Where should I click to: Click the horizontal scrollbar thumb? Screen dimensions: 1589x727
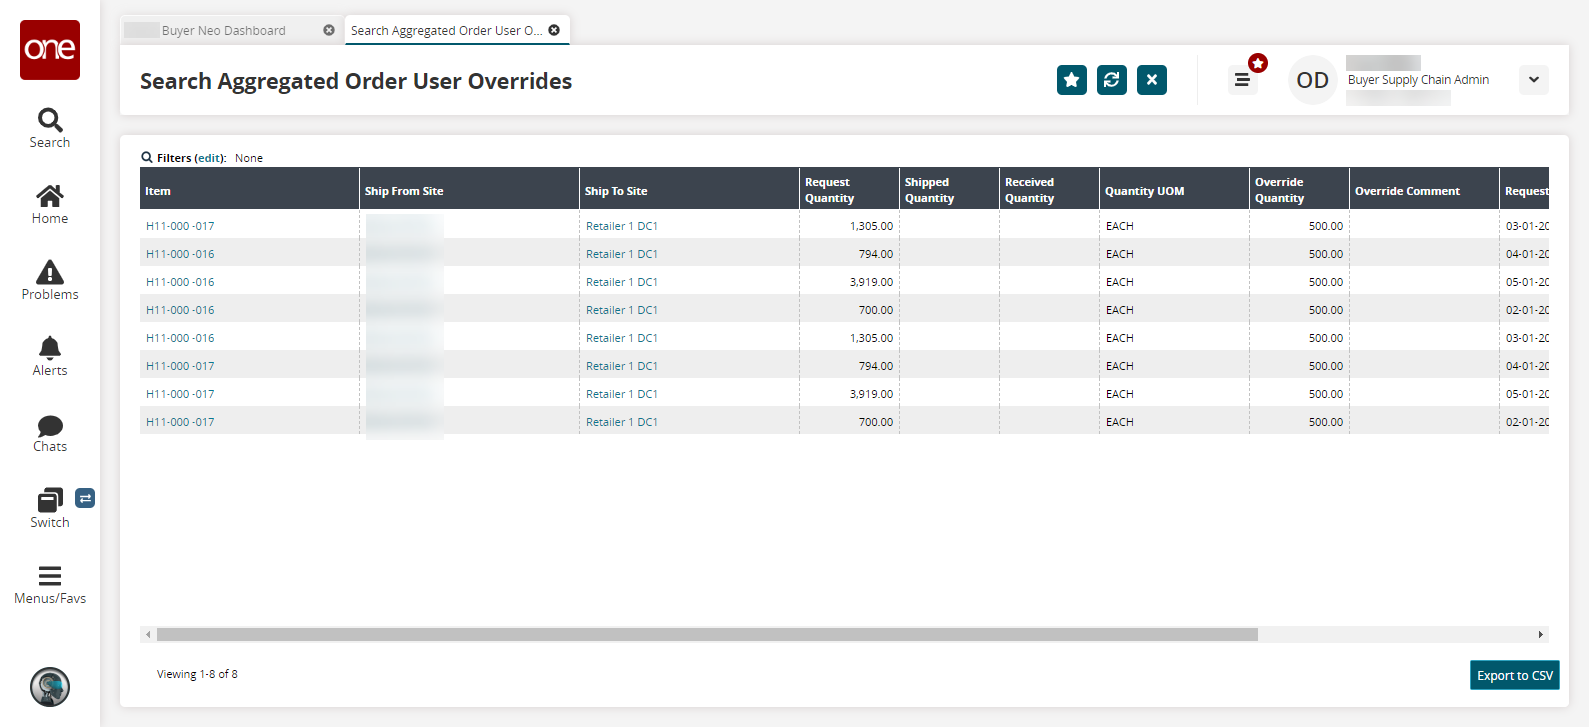[x=707, y=634]
